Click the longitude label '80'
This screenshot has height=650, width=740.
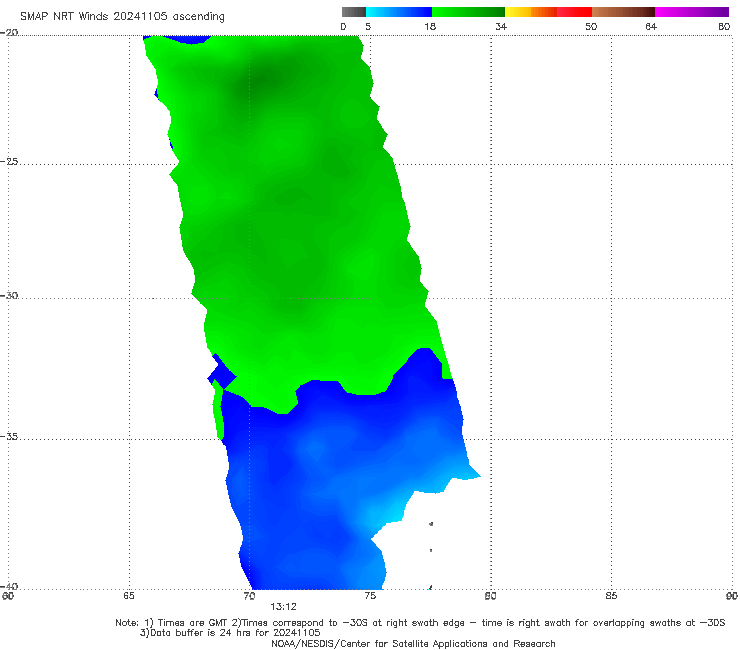(x=491, y=596)
